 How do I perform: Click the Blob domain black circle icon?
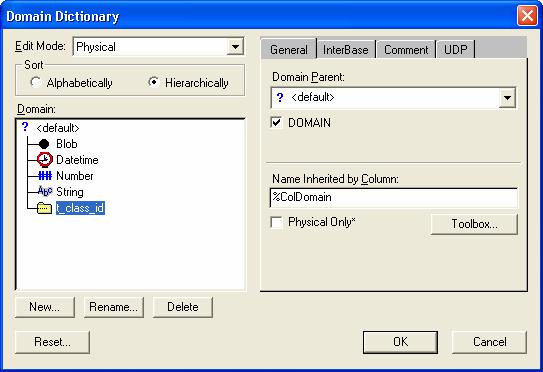click(44, 144)
